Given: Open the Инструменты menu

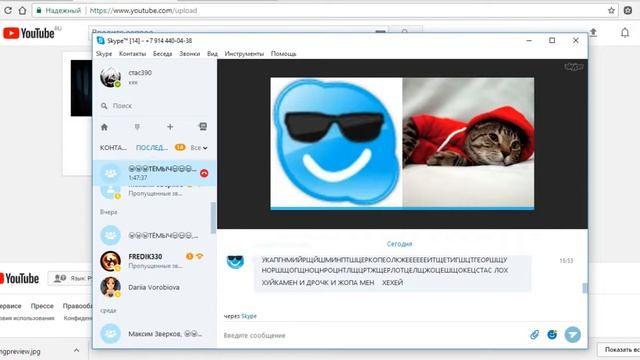Looking at the screenshot, I should 244,53.
